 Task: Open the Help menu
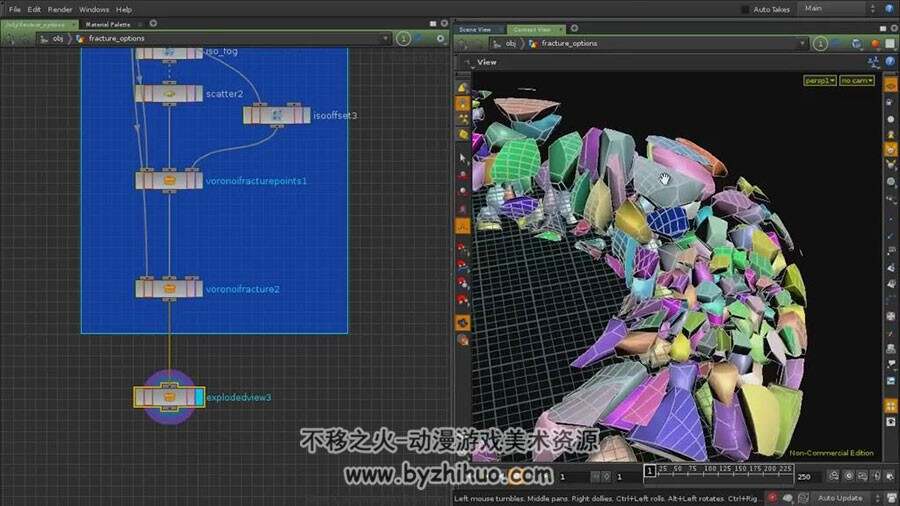pyautogui.click(x=124, y=9)
